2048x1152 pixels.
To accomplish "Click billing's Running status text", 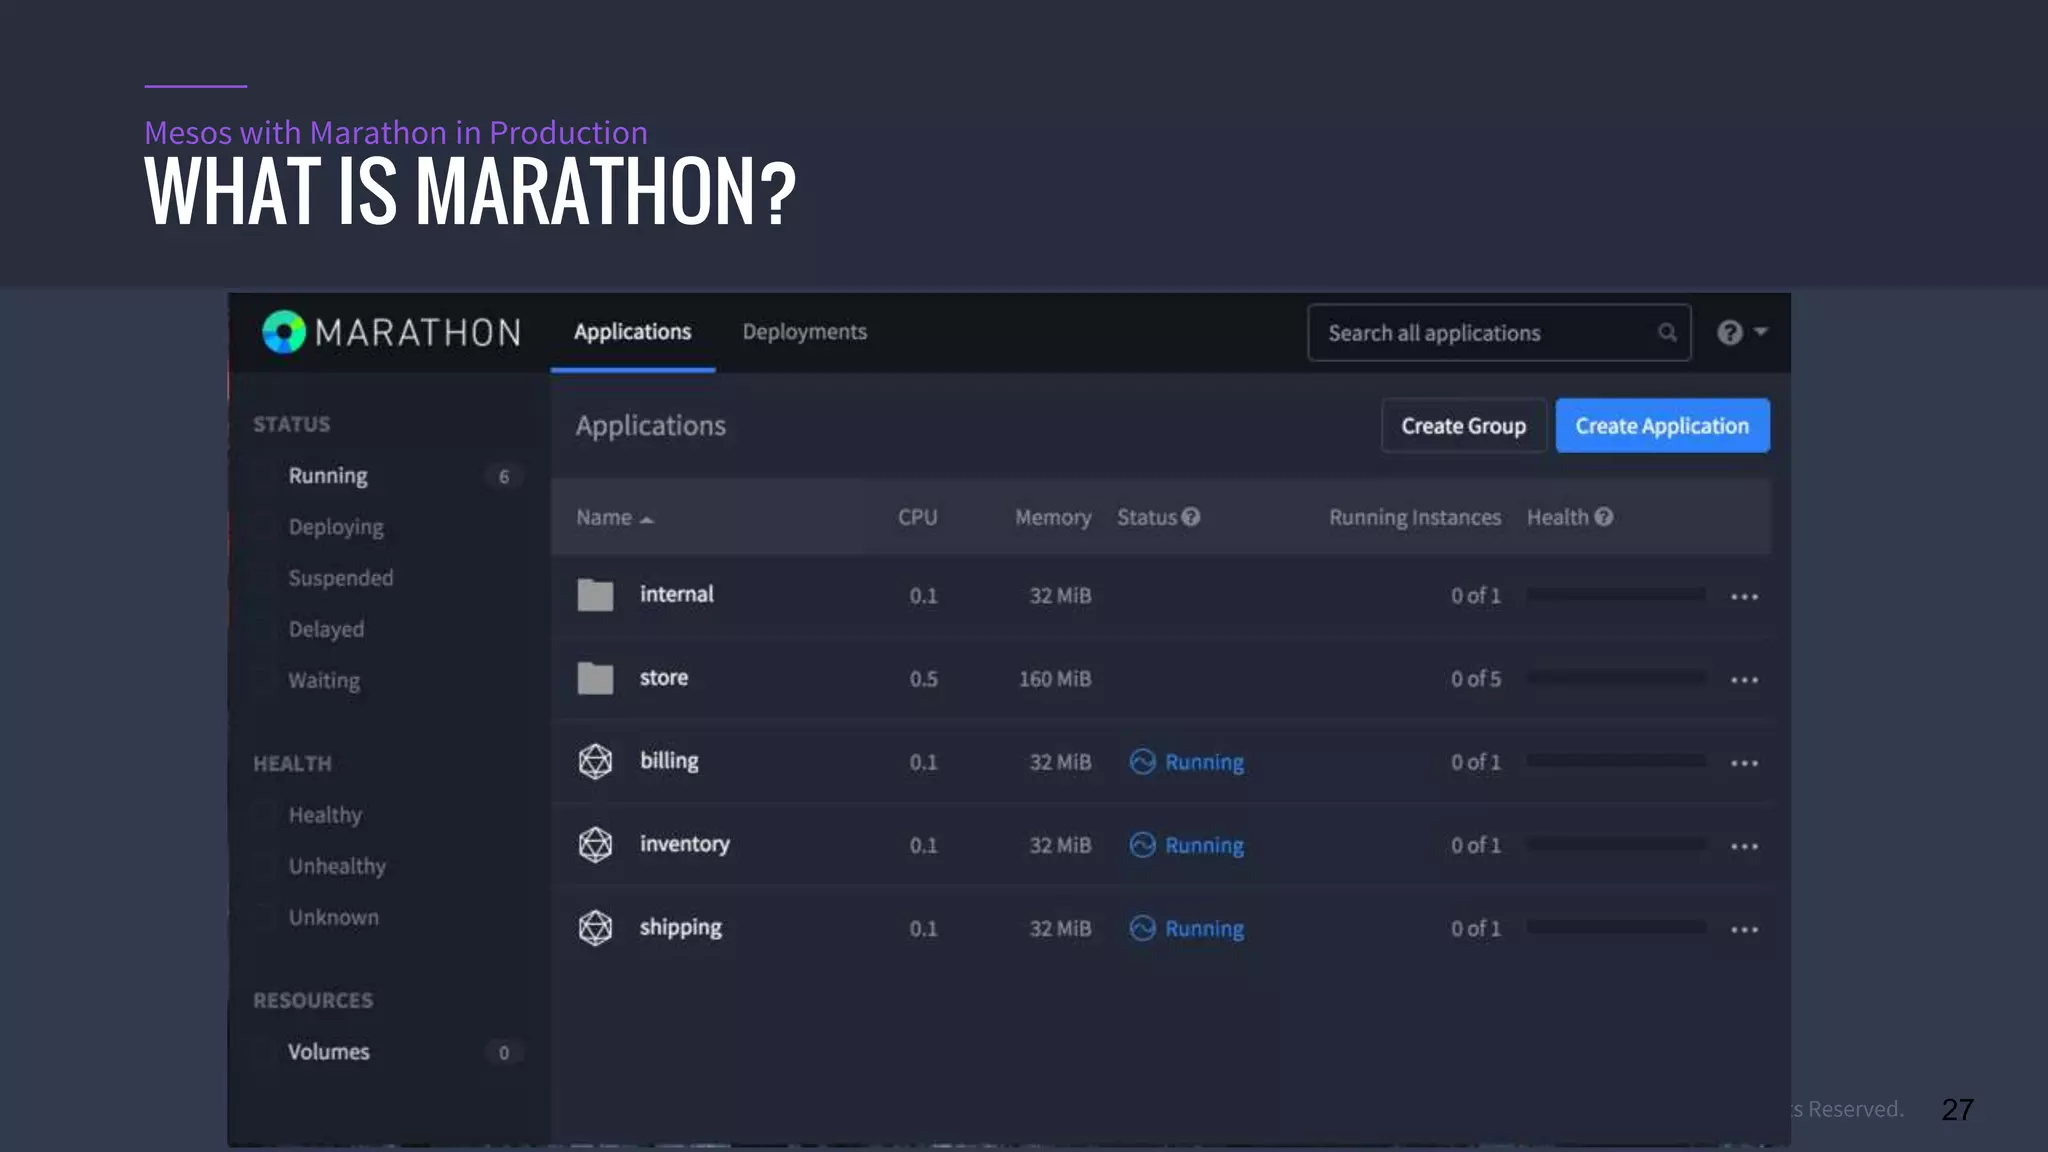I will 1205,762.
